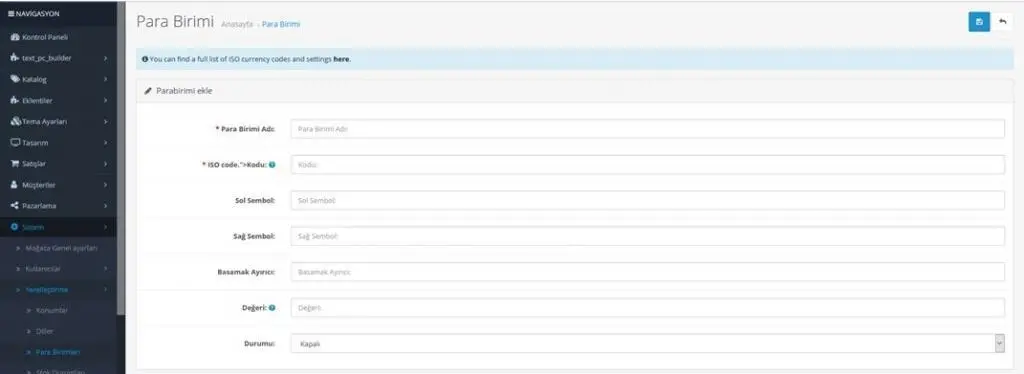Click the Kontrol Paneli dashboard icon
Screen dimensions: 1024x374
pyautogui.click(x=15, y=37)
